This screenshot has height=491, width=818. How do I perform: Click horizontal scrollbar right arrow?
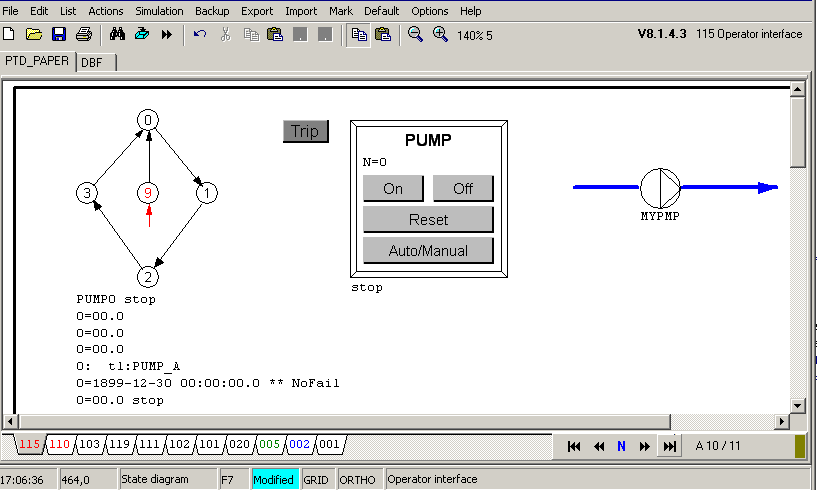781,421
